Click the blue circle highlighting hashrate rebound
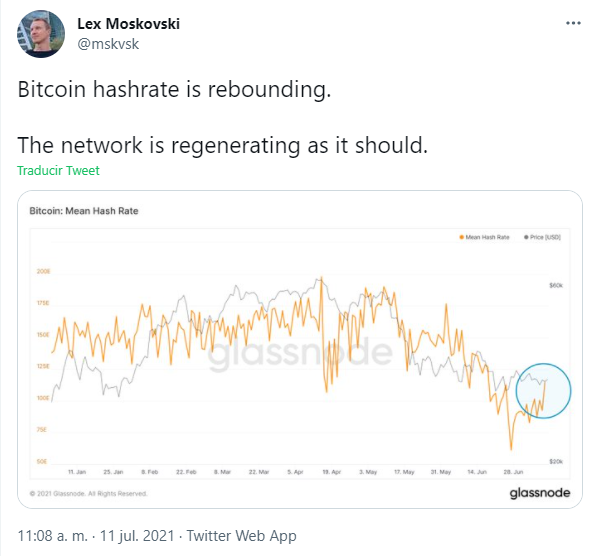The height and width of the screenshot is (556, 599). click(x=543, y=391)
